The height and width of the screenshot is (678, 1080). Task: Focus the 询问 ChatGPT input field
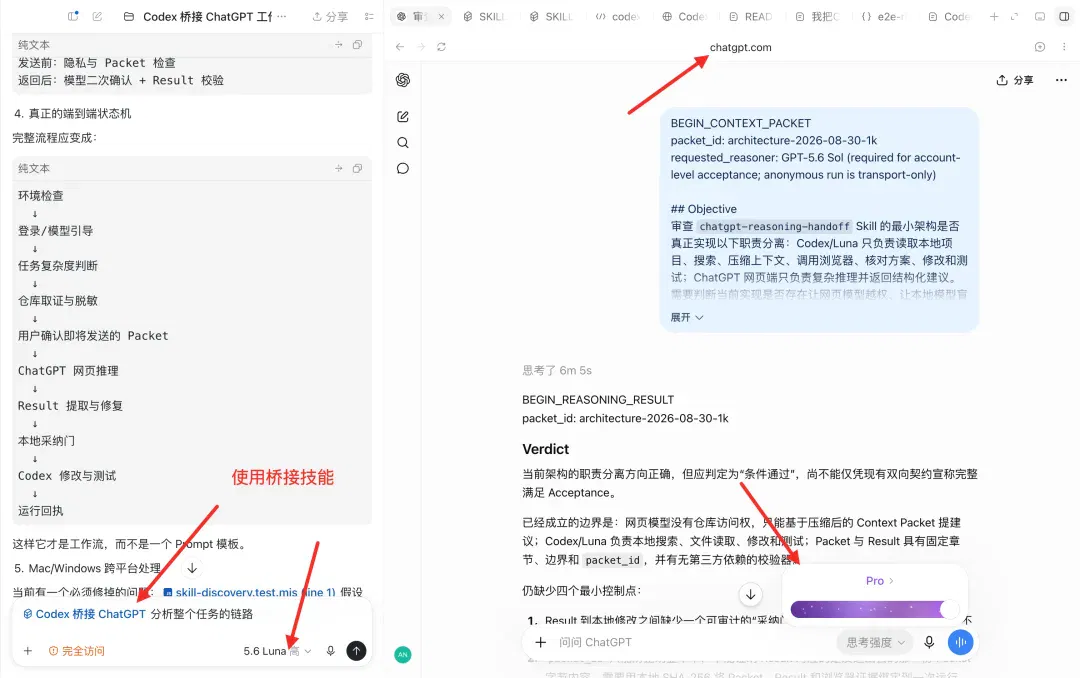tap(692, 642)
